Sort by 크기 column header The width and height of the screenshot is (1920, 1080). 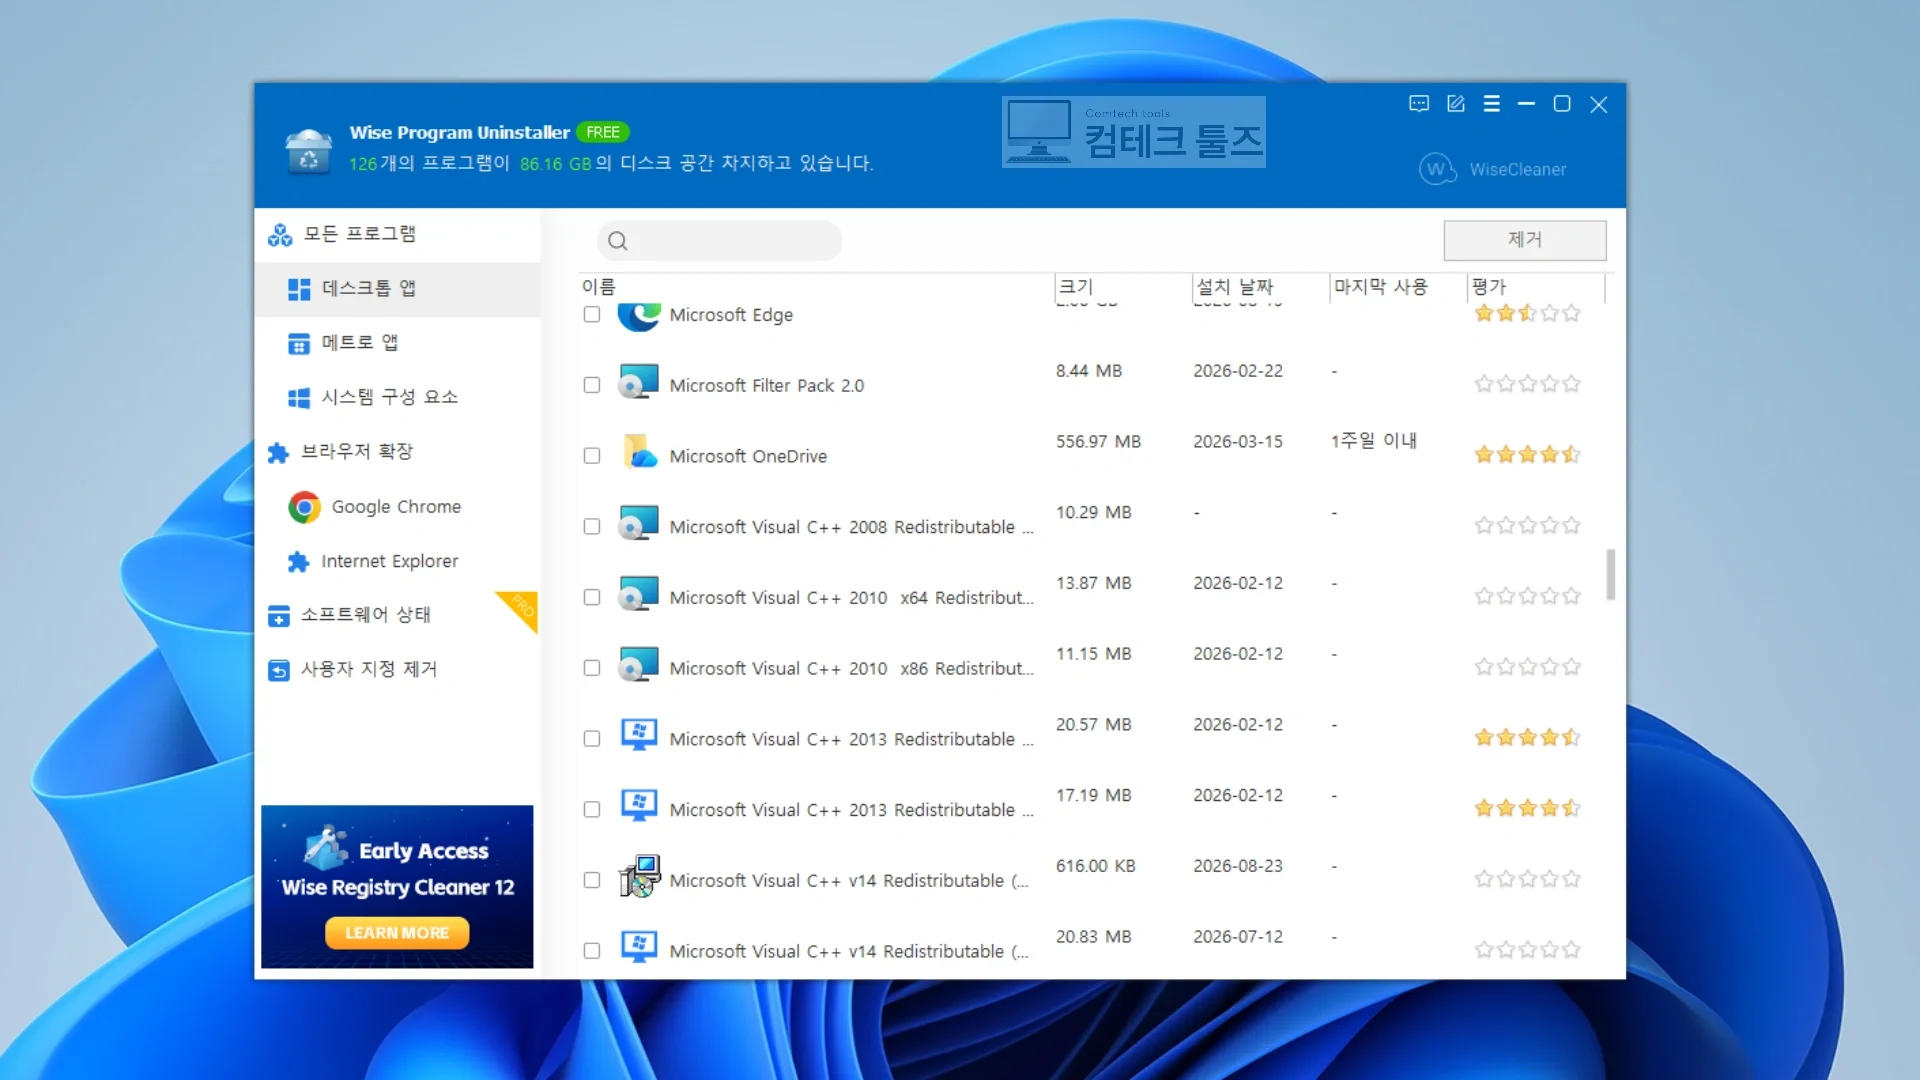point(1123,287)
